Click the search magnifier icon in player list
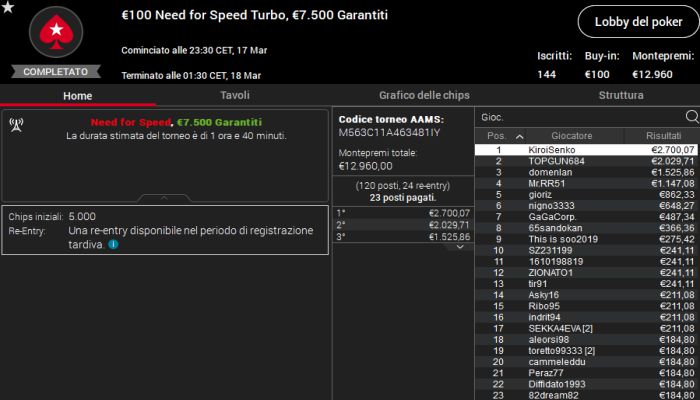 pyautogui.click(x=690, y=117)
